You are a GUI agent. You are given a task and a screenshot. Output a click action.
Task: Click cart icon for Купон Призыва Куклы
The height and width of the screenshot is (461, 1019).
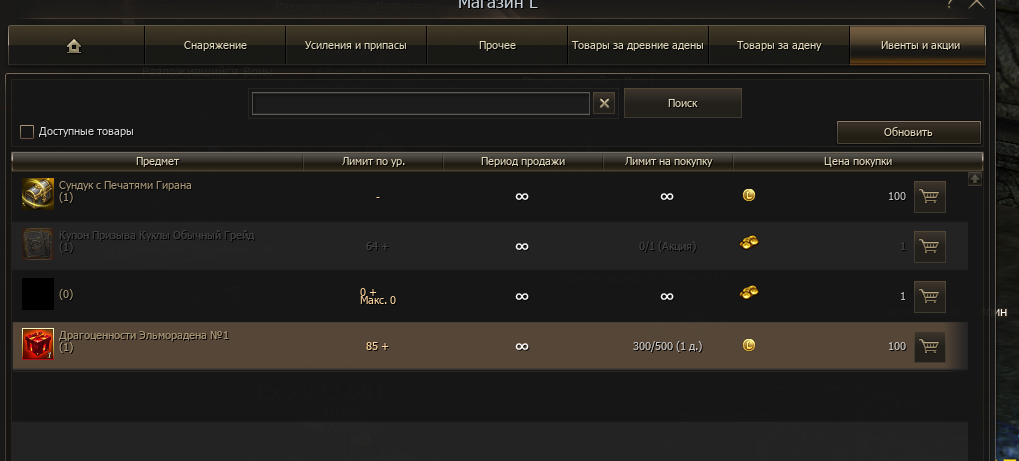(x=930, y=246)
